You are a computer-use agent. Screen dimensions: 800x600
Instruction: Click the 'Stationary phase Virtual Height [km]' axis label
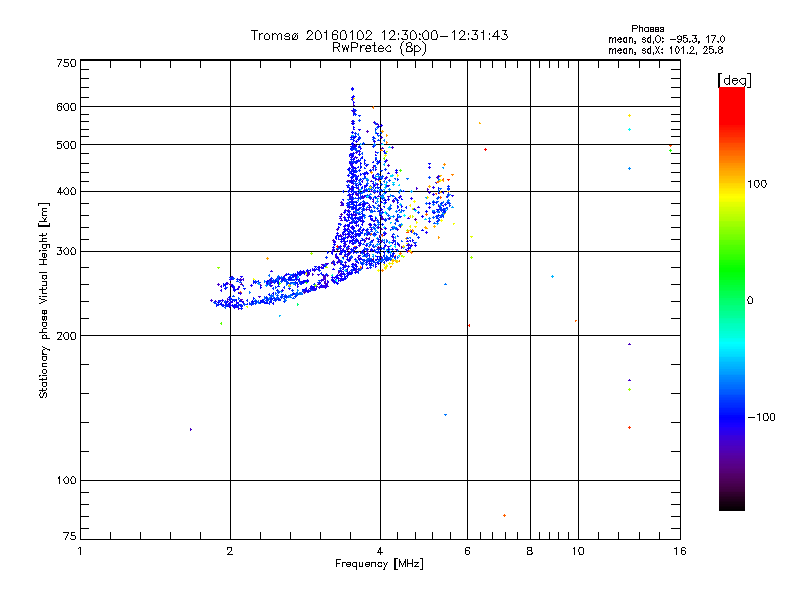pos(43,300)
